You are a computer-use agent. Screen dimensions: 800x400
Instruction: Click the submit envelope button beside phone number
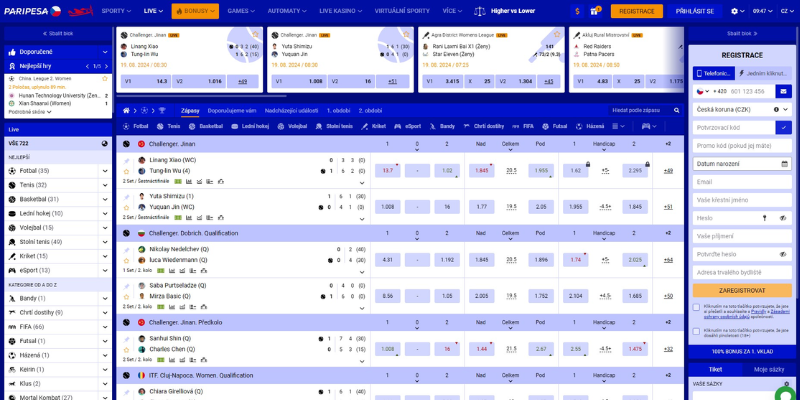point(784,91)
